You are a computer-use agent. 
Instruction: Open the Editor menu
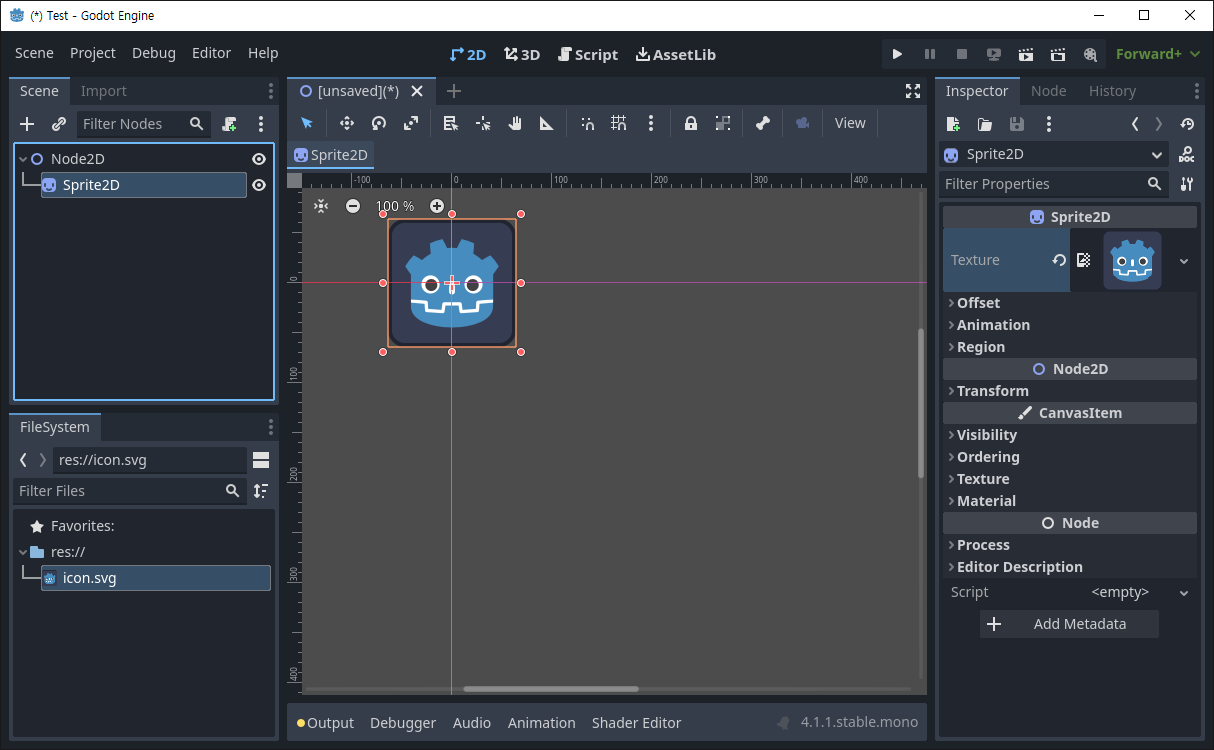click(211, 53)
